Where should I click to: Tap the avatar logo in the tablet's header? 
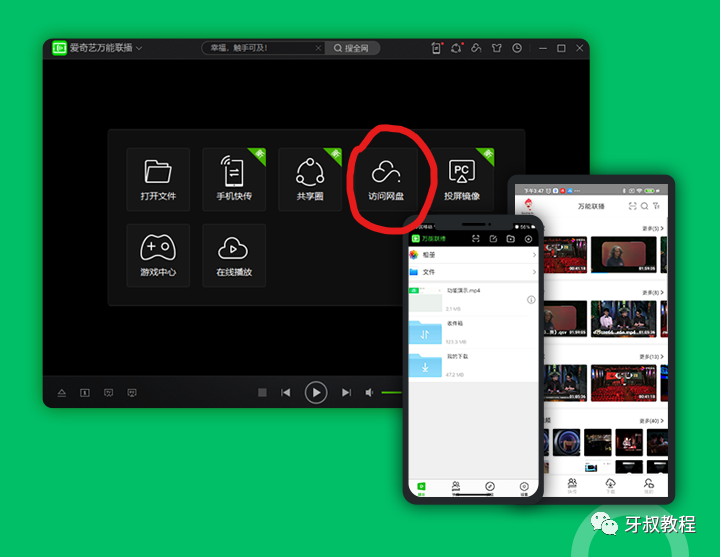coord(529,206)
